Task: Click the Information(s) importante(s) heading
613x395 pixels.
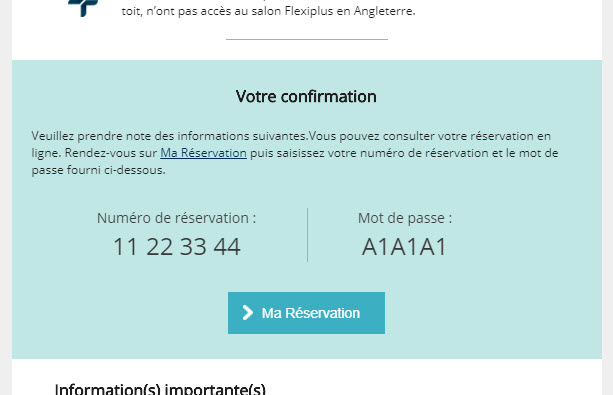Action: pyautogui.click(x=160, y=389)
